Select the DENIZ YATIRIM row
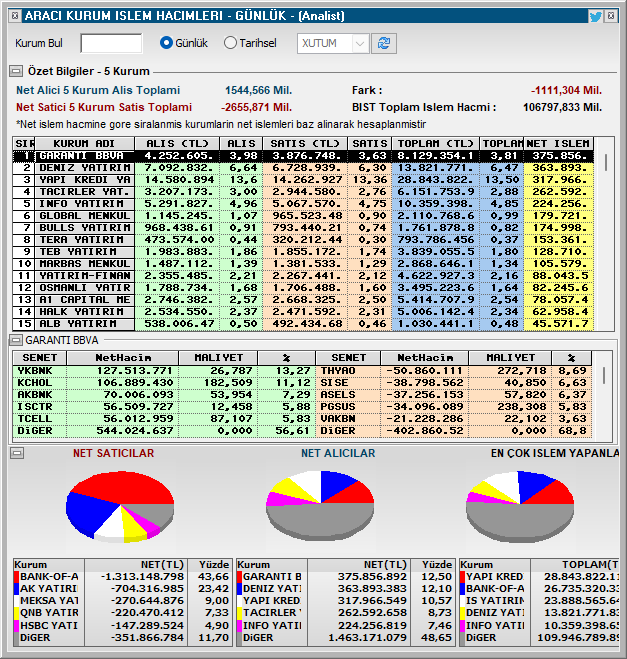 [x=303, y=168]
